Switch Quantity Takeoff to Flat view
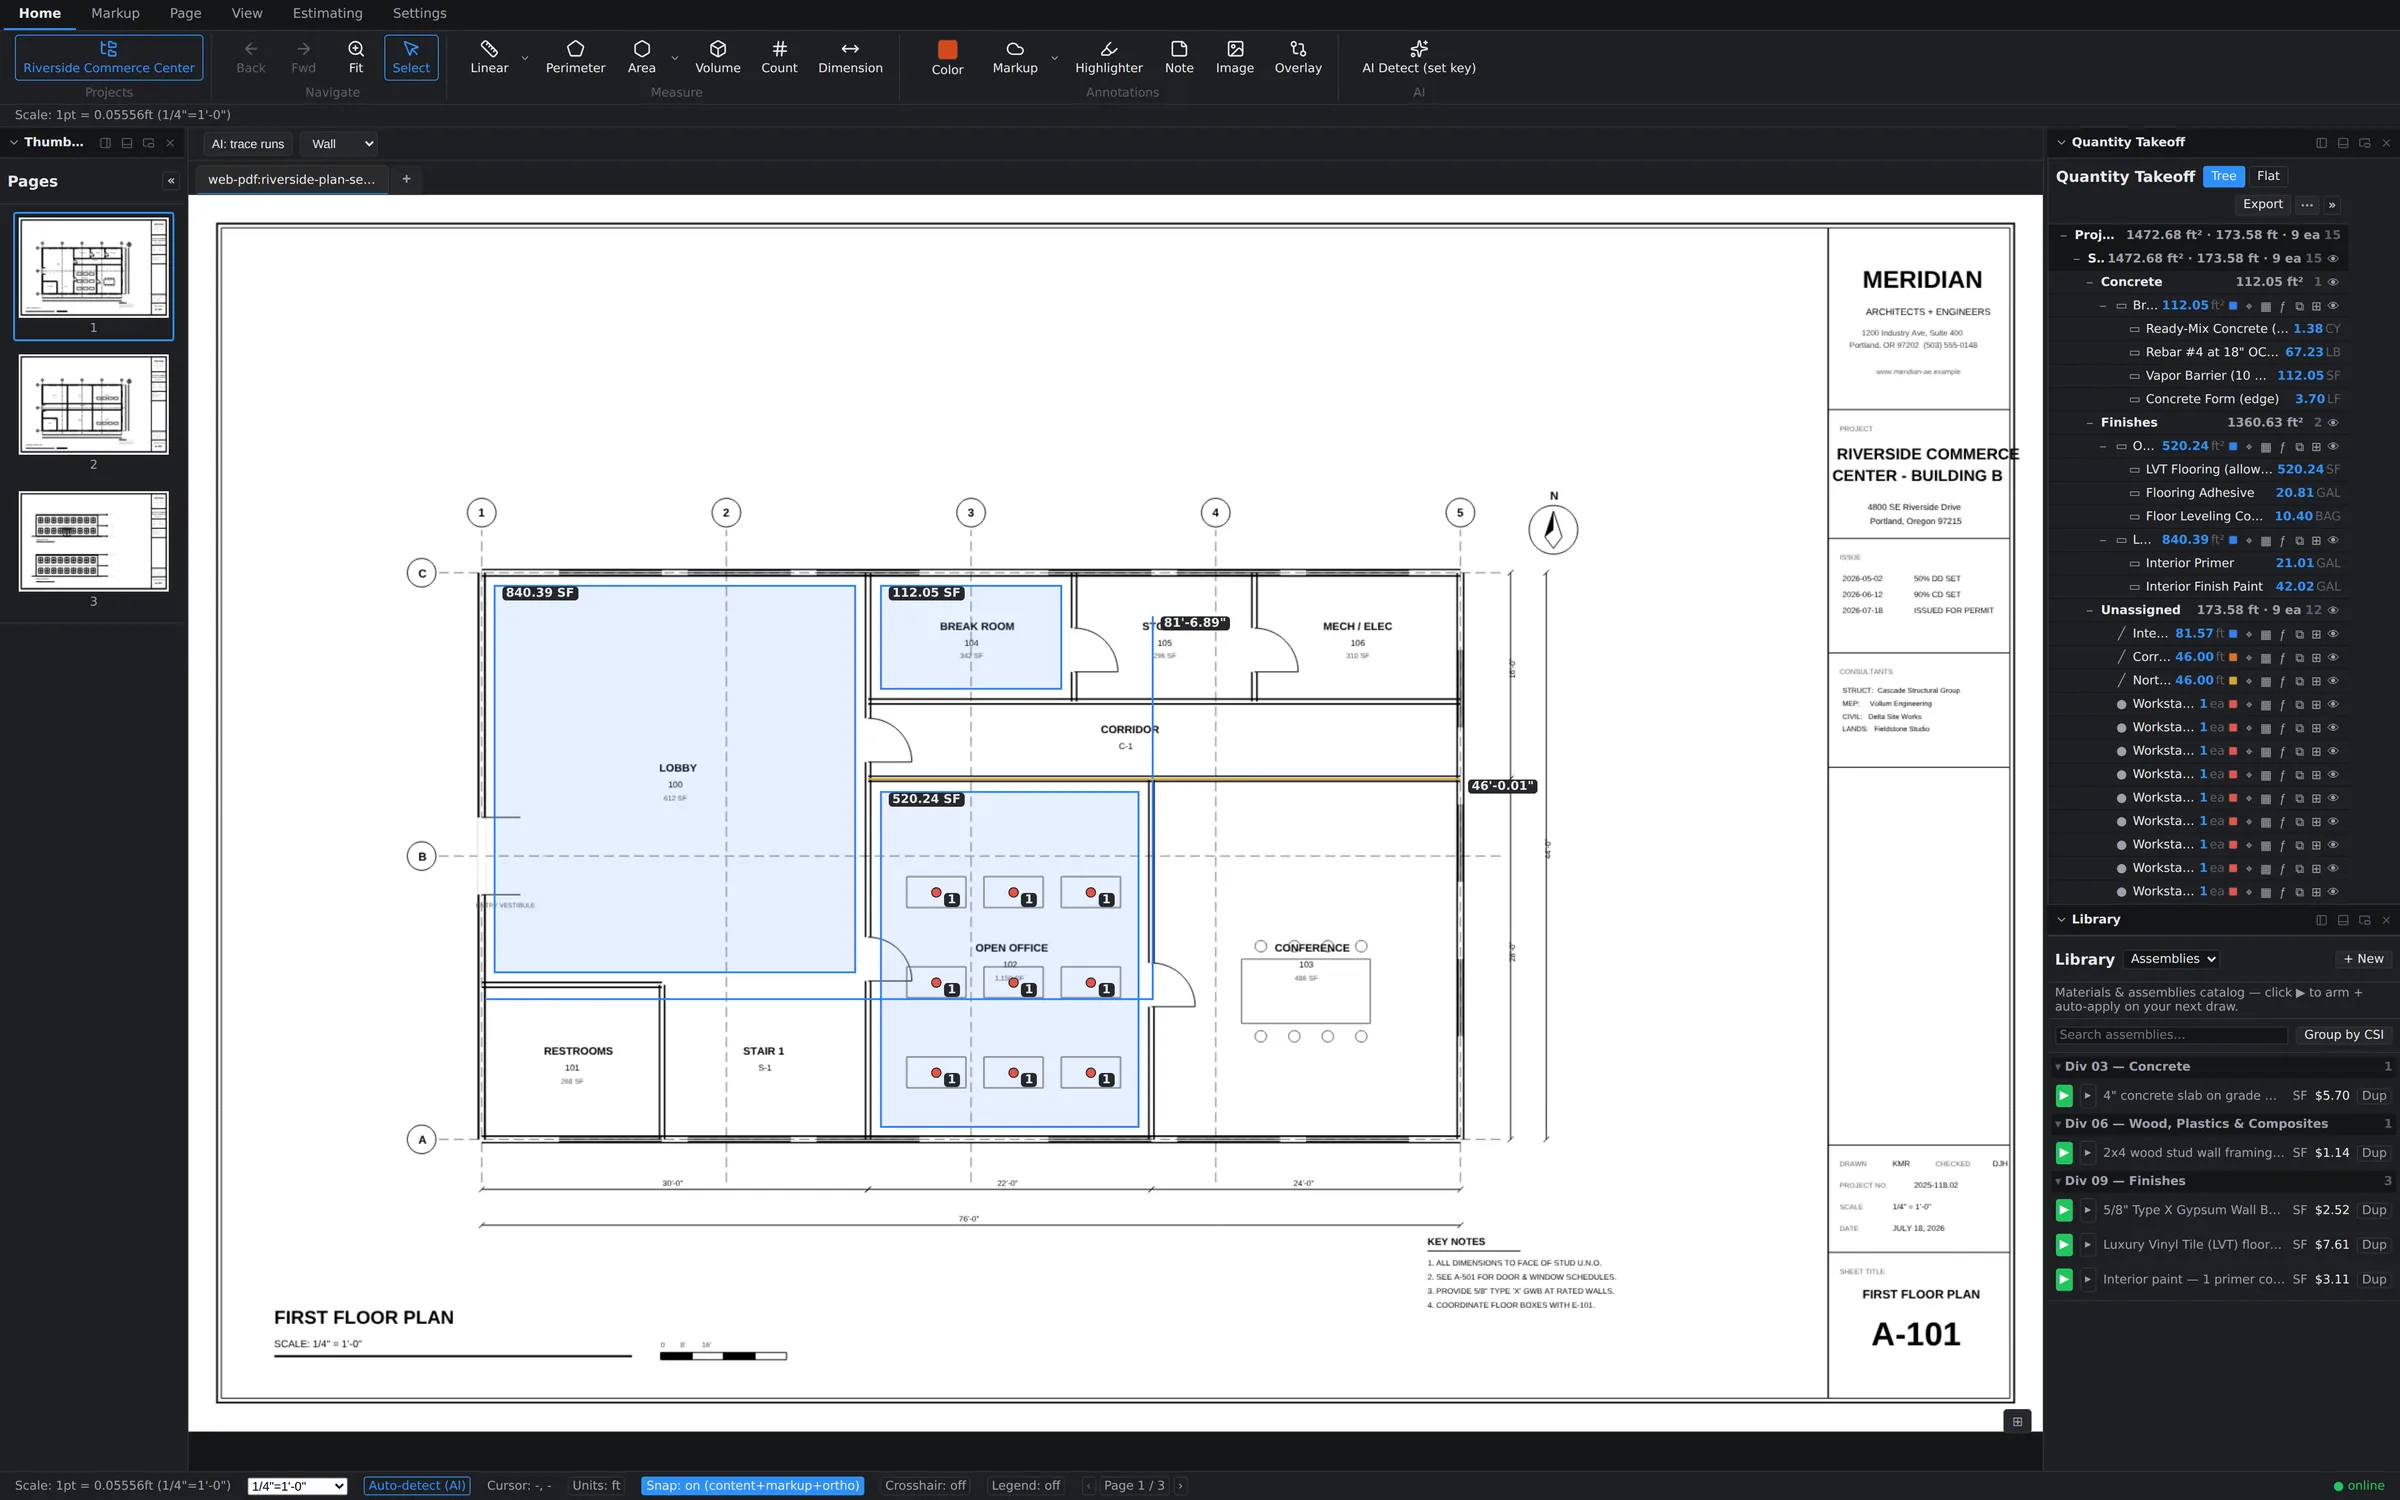The width and height of the screenshot is (2400, 1500). click(2267, 176)
